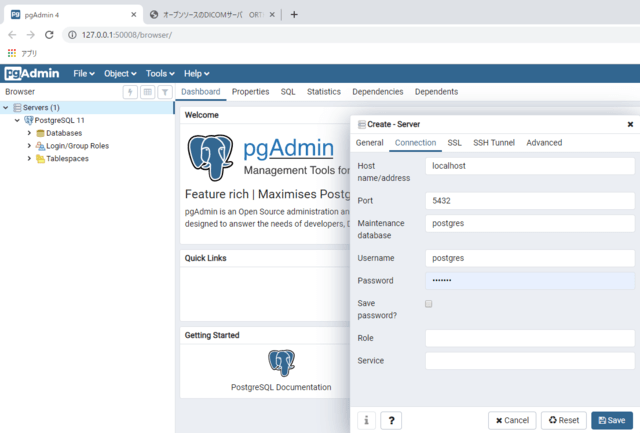This screenshot has width=640, height=433.
Task: Click the PostgreSQL Documentation elephant icon
Action: click(x=282, y=364)
